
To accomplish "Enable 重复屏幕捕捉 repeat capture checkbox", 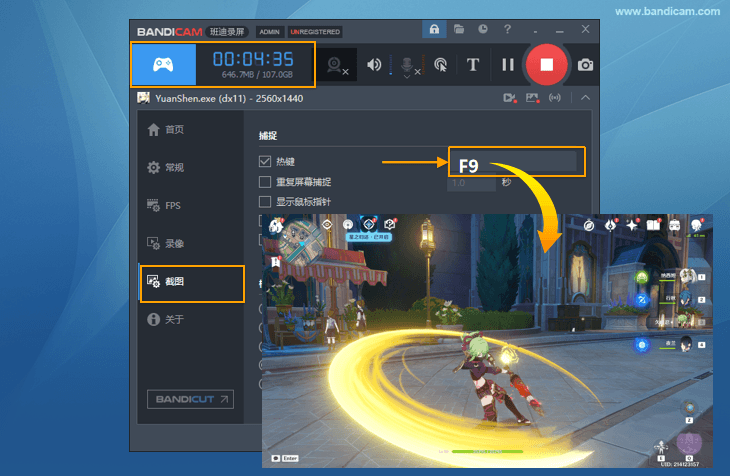I will click(265, 182).
